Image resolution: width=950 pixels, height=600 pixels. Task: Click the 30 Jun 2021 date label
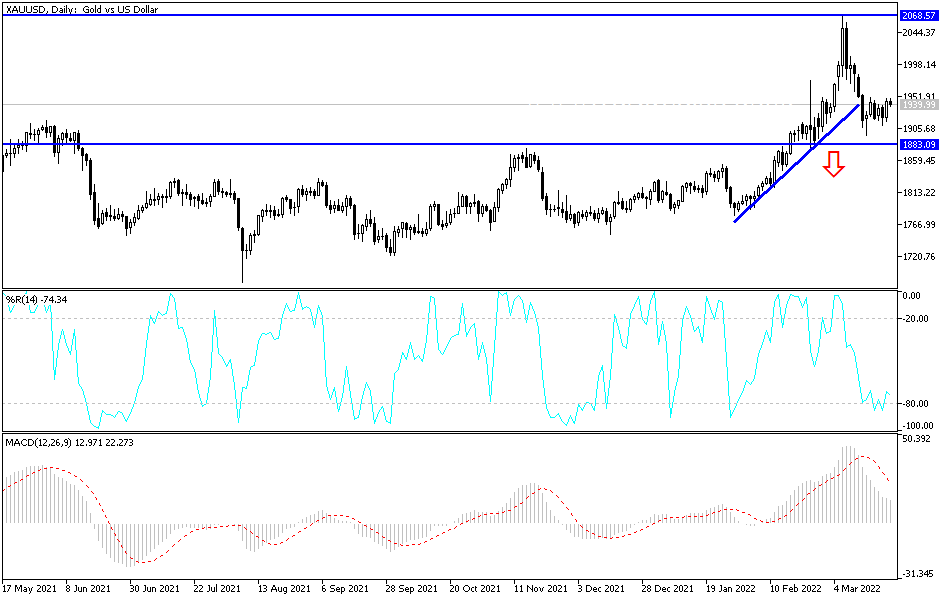154,588
